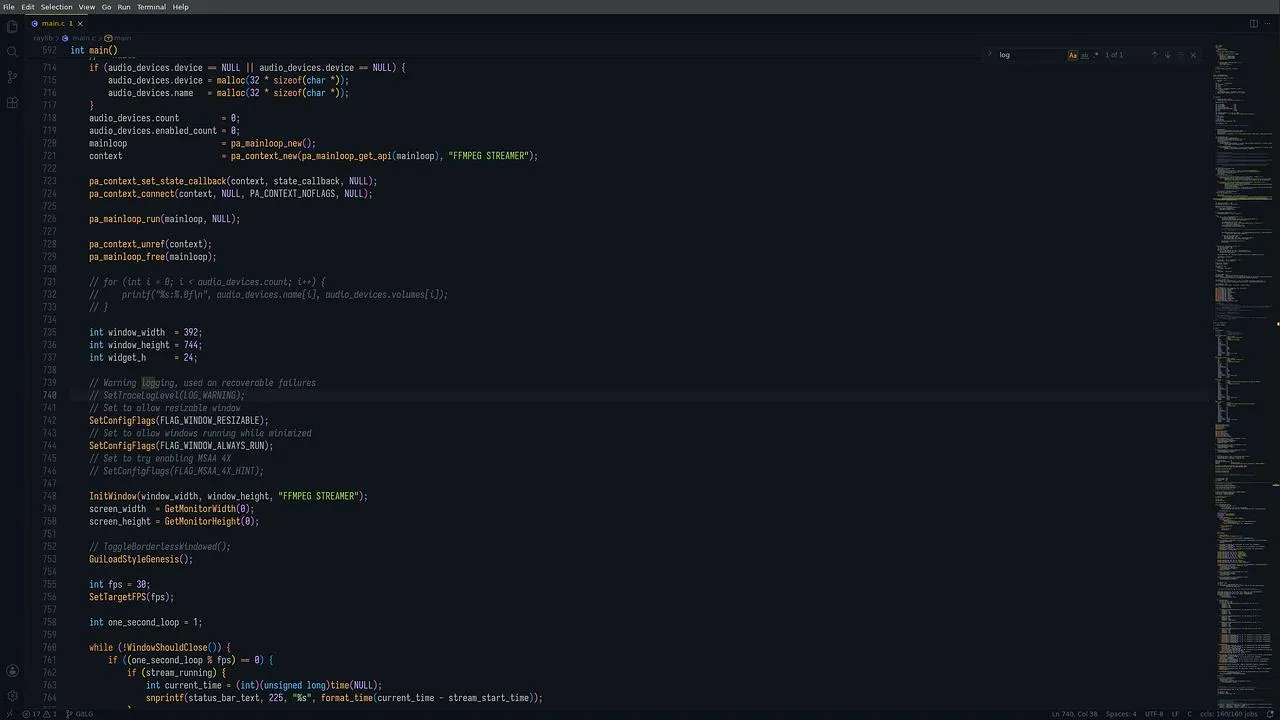Go to next find match
1280x720 pixels.
coord(1167,55)
